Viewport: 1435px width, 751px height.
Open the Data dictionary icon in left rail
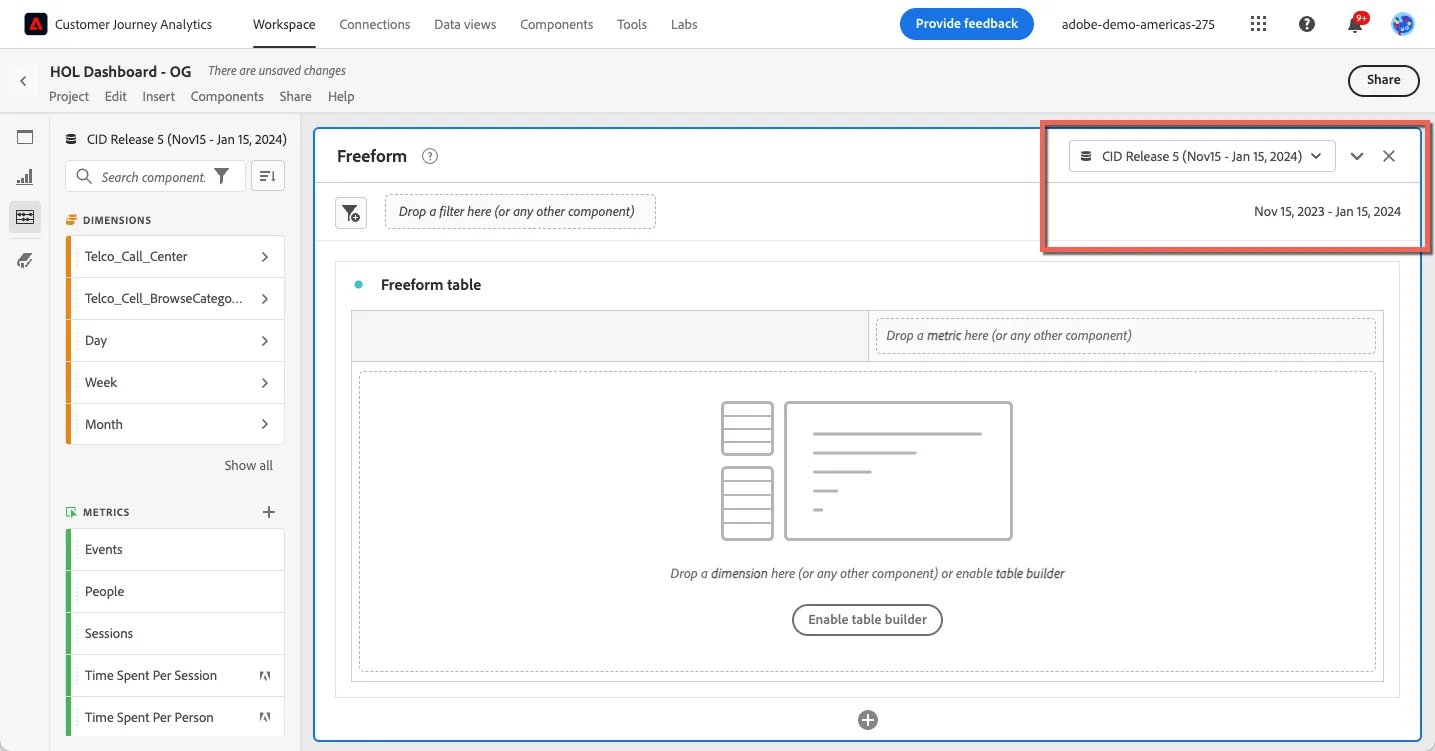coord(25,260)
